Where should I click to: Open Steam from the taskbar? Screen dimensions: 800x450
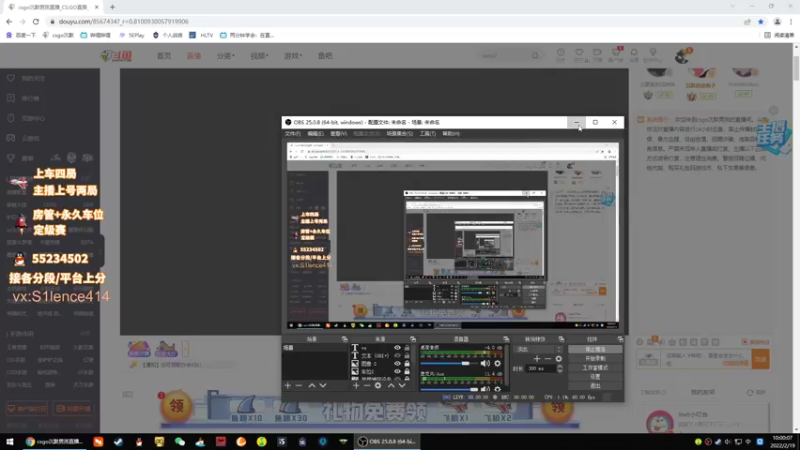[x=118, y=441]
